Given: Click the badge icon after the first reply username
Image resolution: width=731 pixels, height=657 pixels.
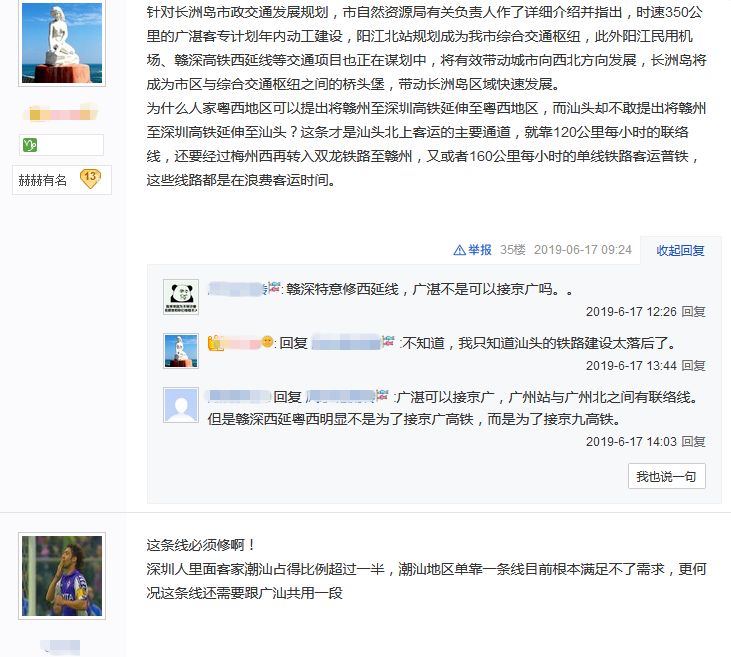Looking at the screenshot, I should [275, 287].
